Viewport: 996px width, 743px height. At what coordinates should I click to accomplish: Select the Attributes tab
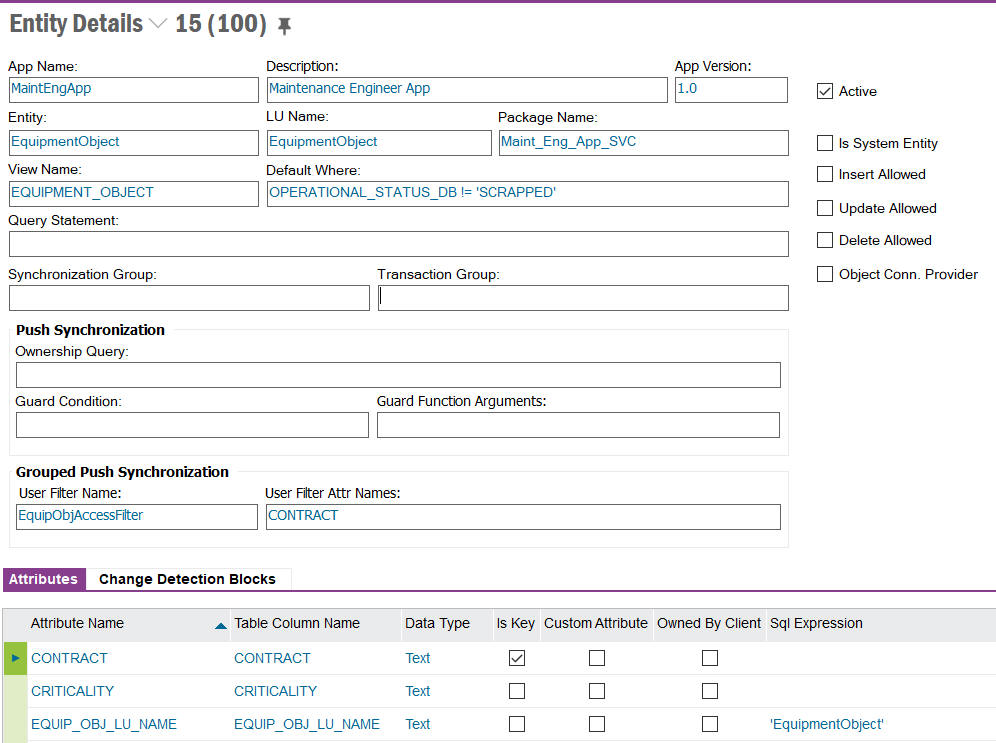click(x=43, y=579)
